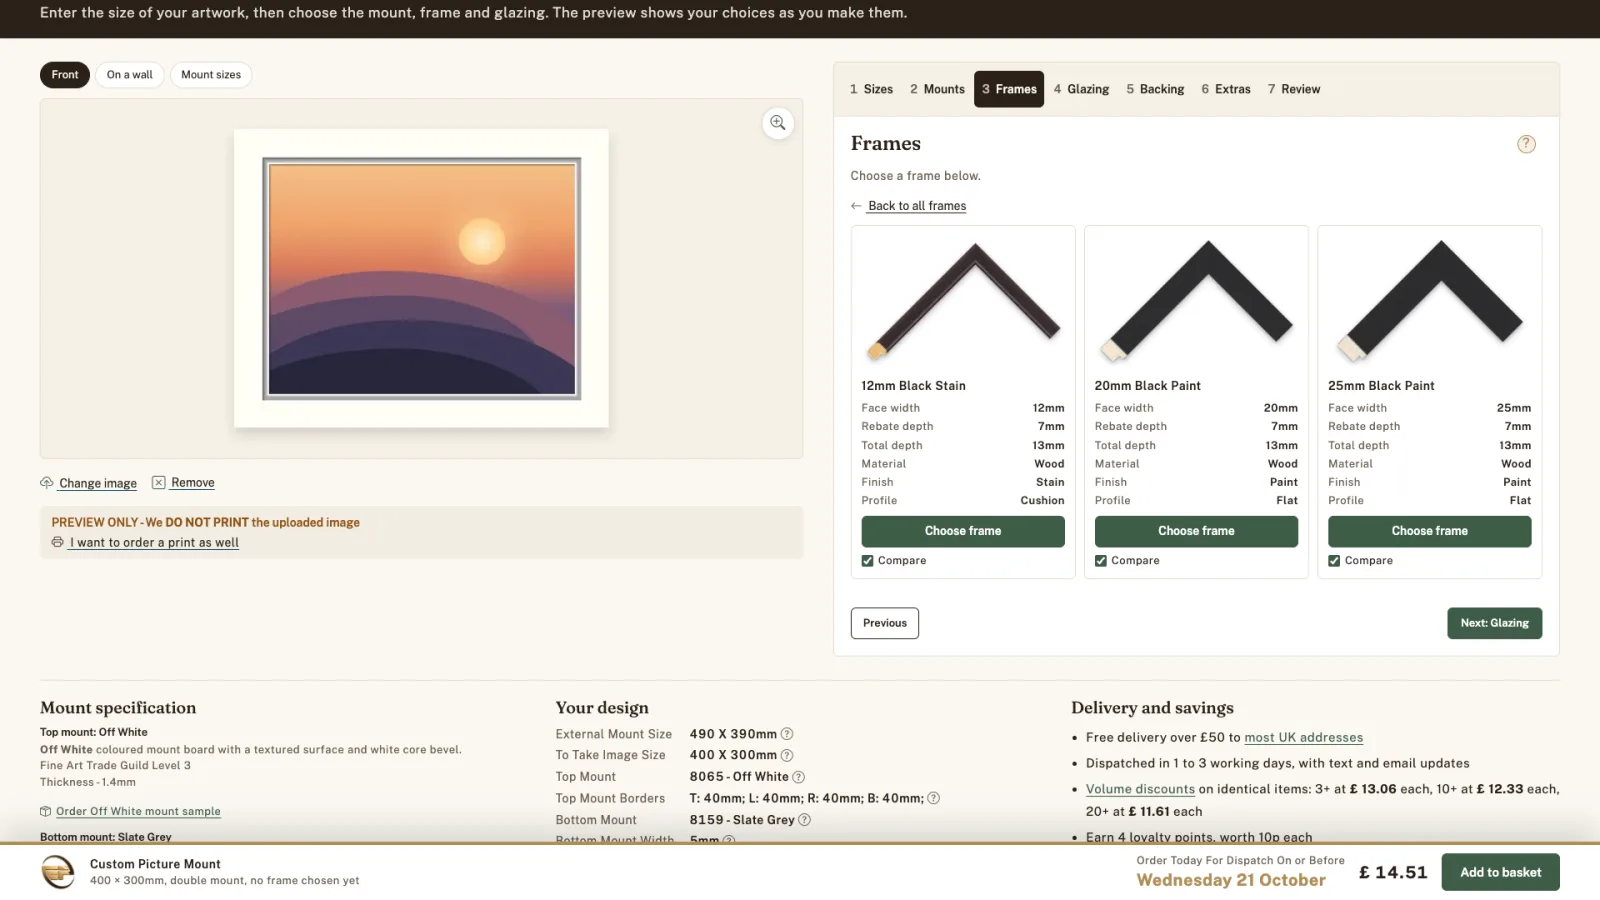Click Cushion profile value for 12mm frame
1600x900 pixels.
coord(1042,501)
